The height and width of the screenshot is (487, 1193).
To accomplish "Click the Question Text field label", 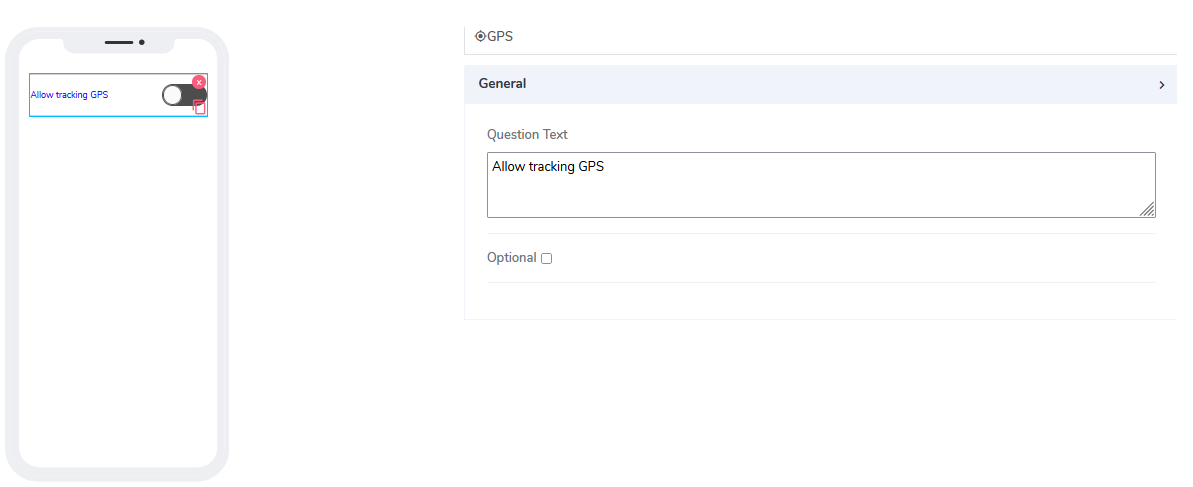I will (x=527, y=135).
